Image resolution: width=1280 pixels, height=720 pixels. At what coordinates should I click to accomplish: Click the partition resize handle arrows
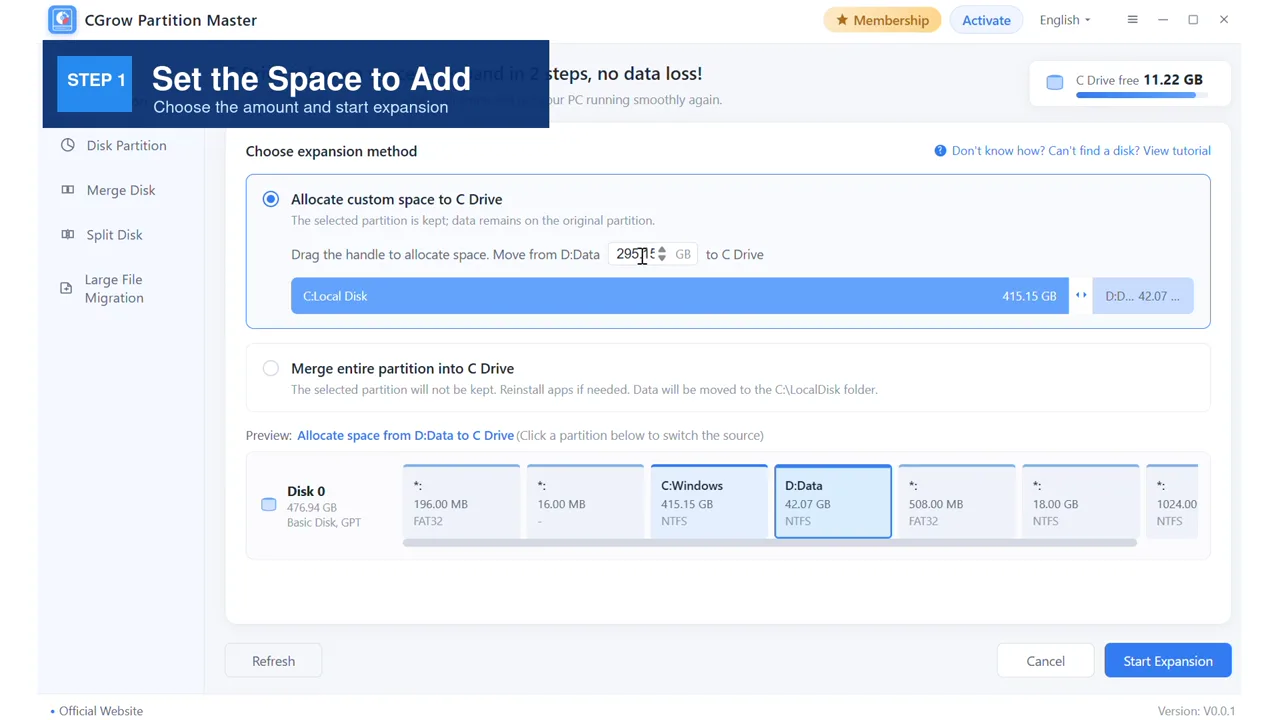(1081, 296)
